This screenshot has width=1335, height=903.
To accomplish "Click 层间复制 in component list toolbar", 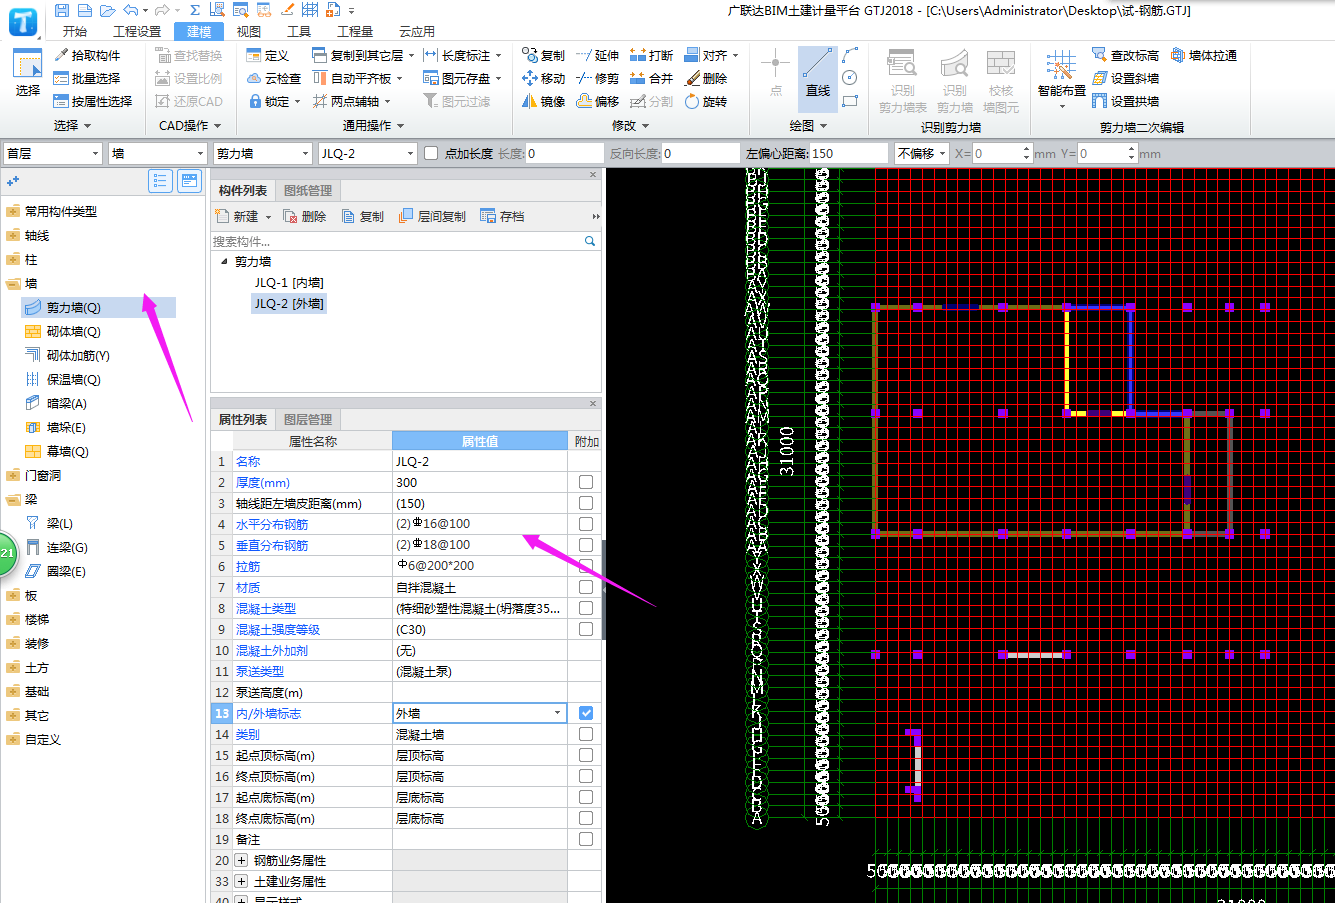I will pyautogui.click(x=432, y=216).
